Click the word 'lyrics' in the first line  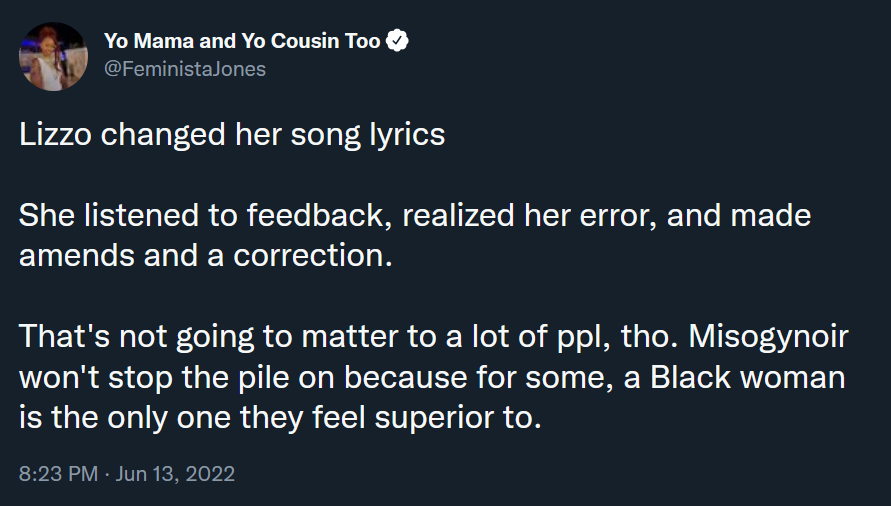(407, 135)
